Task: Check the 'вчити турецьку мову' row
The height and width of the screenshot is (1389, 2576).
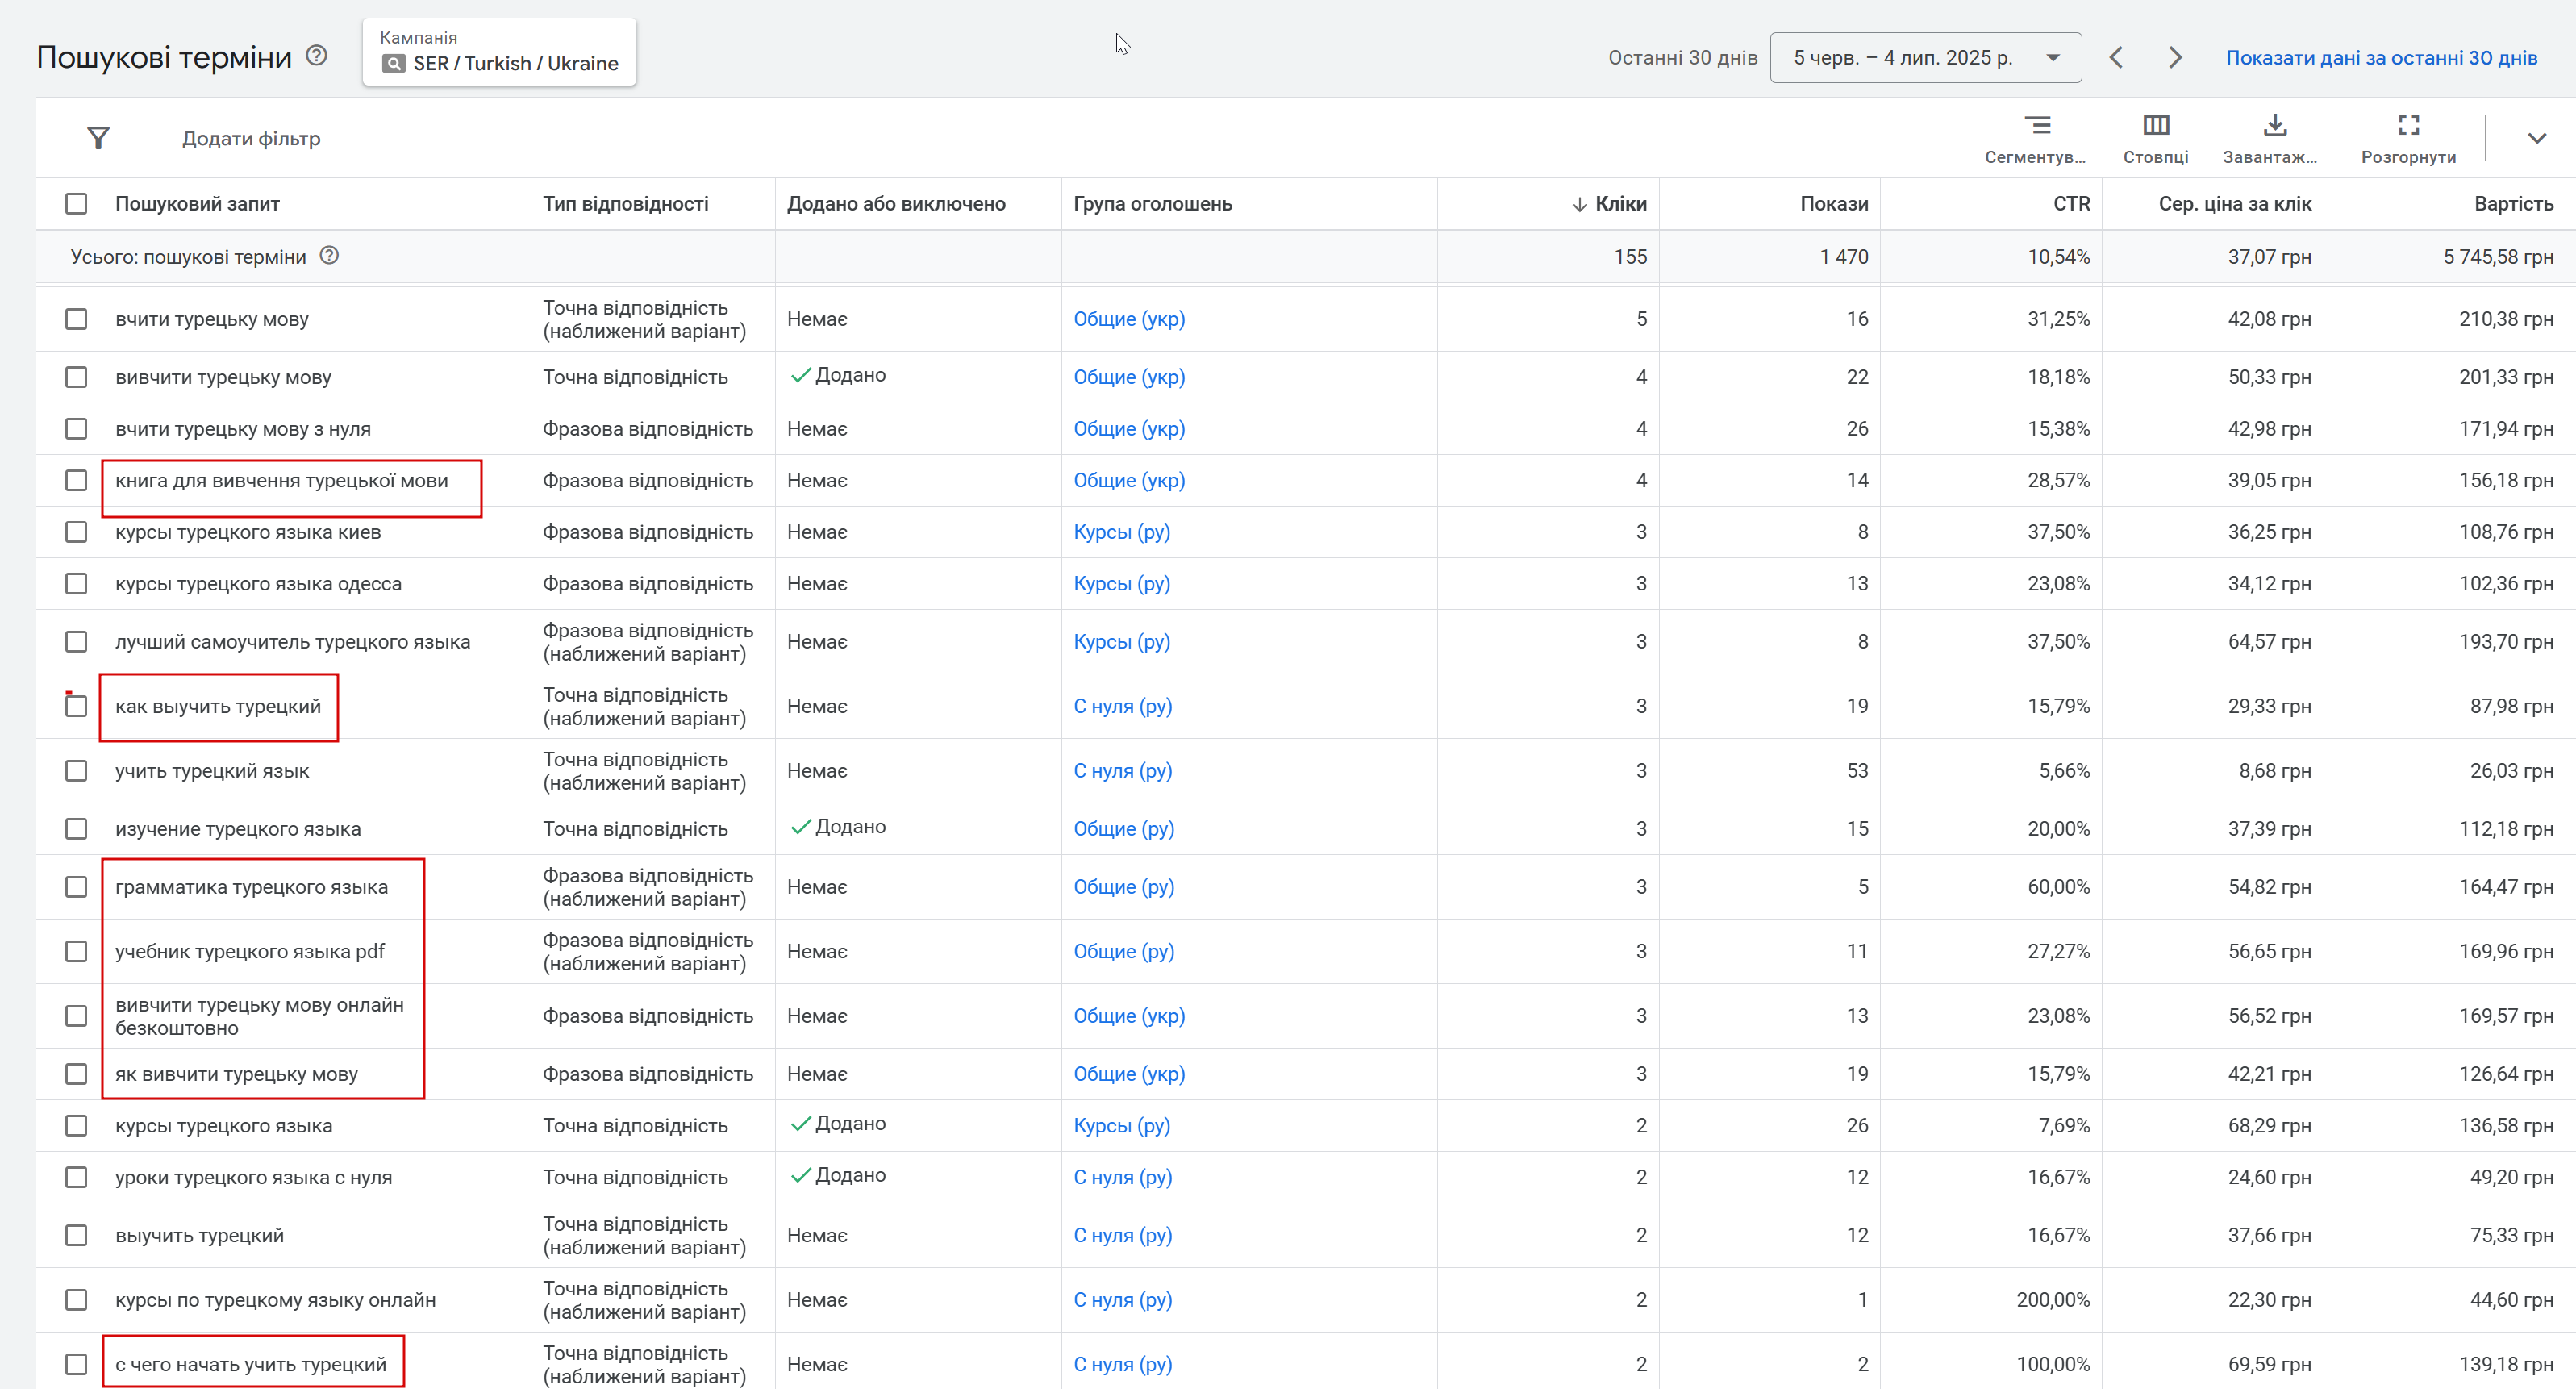Action: point(76,319)
